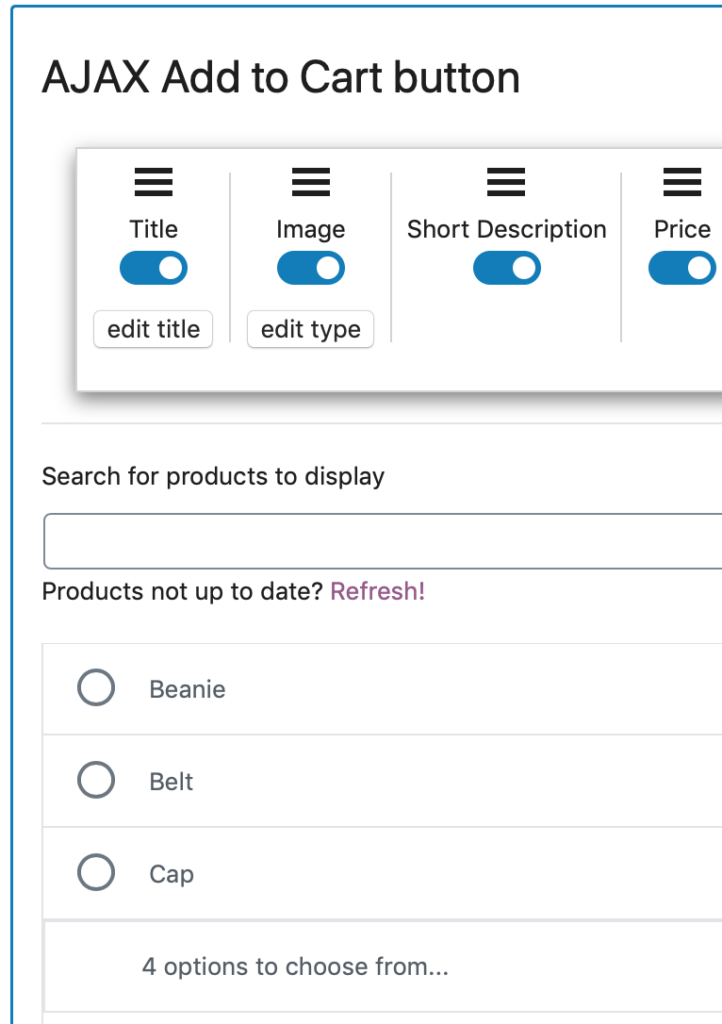Viewport: 722px width, 1024px height.
Task: Click the Refresh! link
Action: pyautogui.click(x=377, y=591)
